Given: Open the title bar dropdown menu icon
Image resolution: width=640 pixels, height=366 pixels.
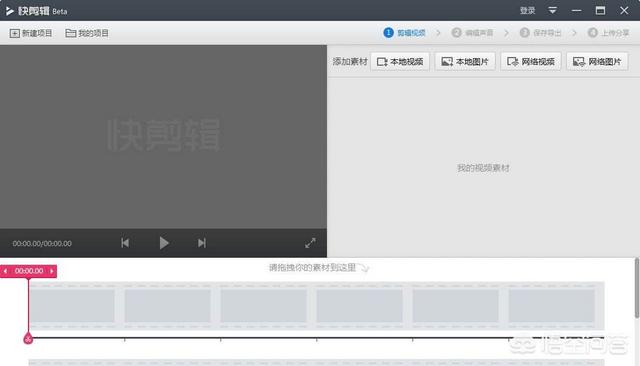Looking at the screenshot, I should point(552,10).
